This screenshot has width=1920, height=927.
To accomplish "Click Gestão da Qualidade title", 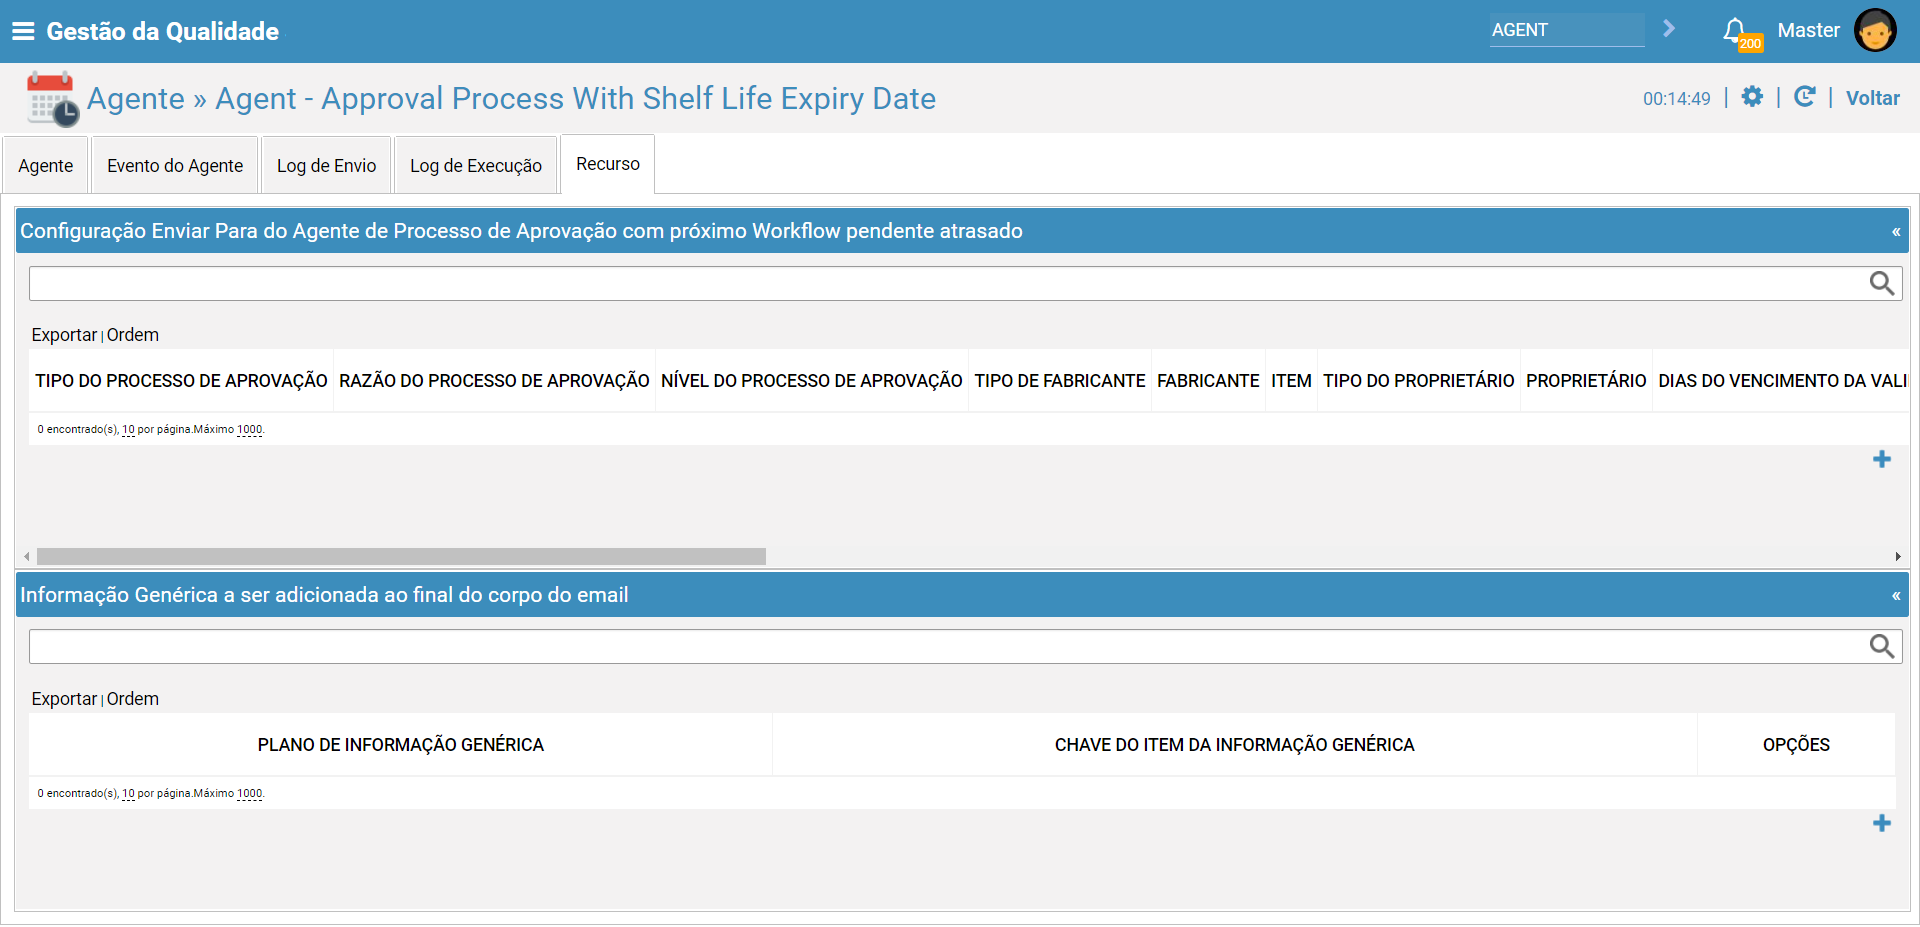I will tap(162, 31).
